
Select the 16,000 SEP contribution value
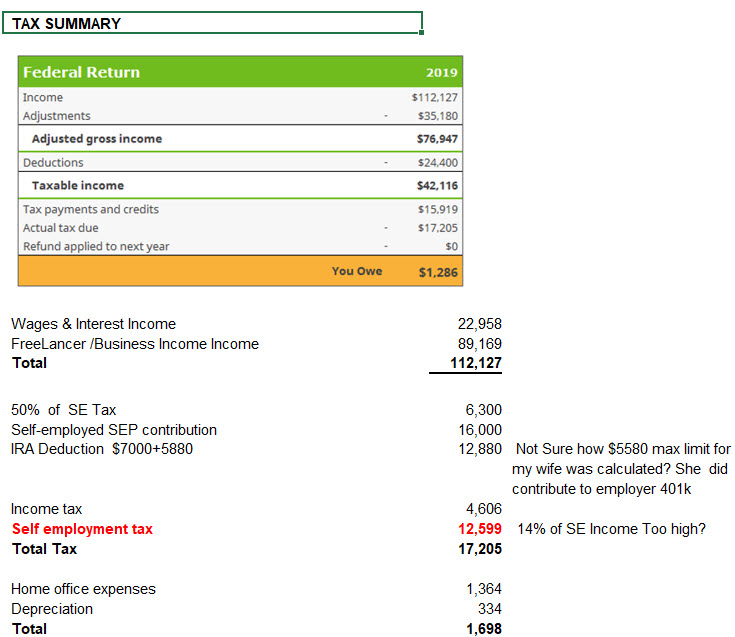tap(480, 430)
